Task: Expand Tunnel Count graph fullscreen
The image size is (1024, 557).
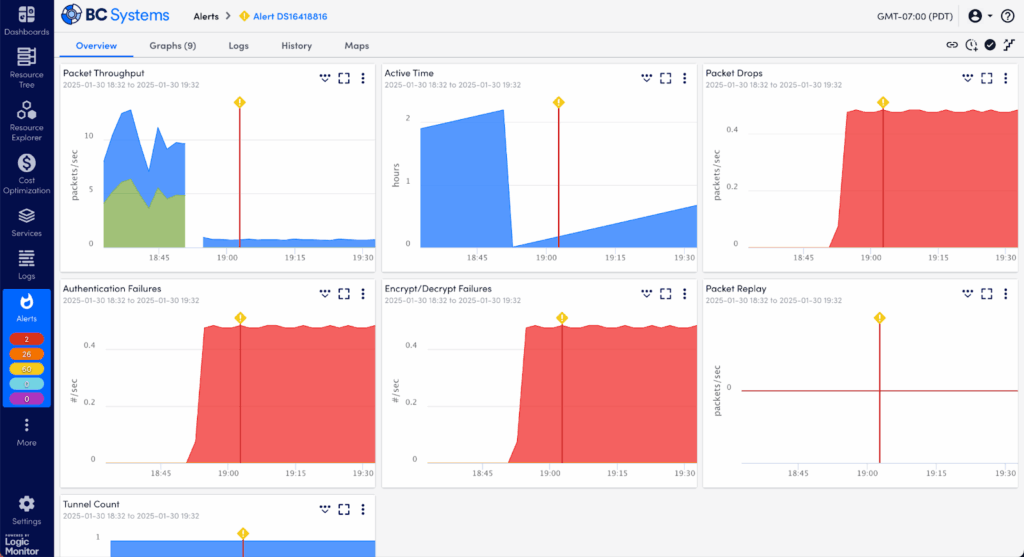Action: click(344, 509)
